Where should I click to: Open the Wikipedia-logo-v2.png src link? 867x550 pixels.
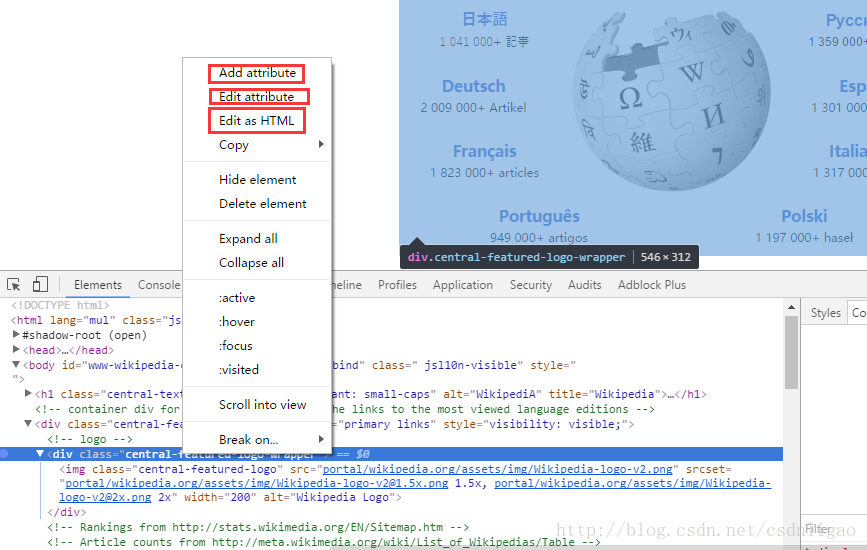coord(498,469)
